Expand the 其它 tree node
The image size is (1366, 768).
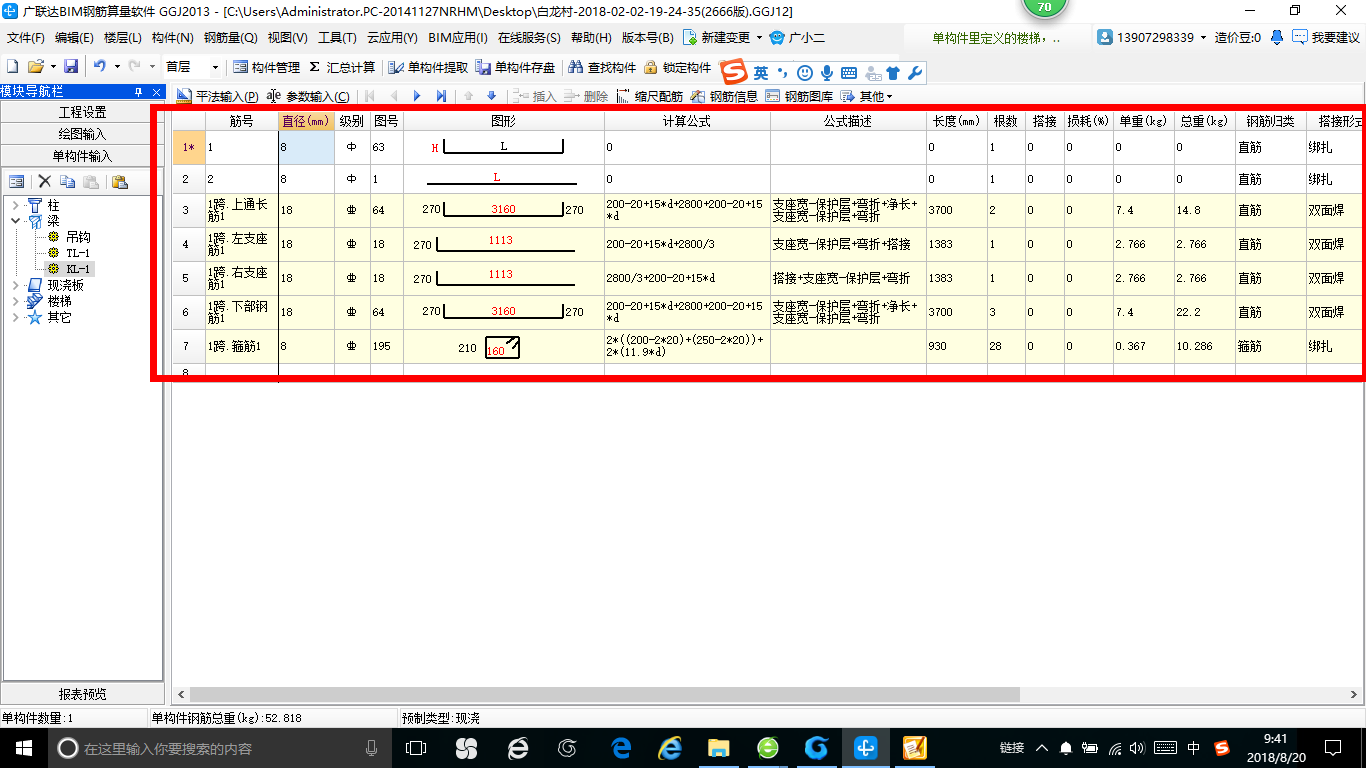coord(16,317)
